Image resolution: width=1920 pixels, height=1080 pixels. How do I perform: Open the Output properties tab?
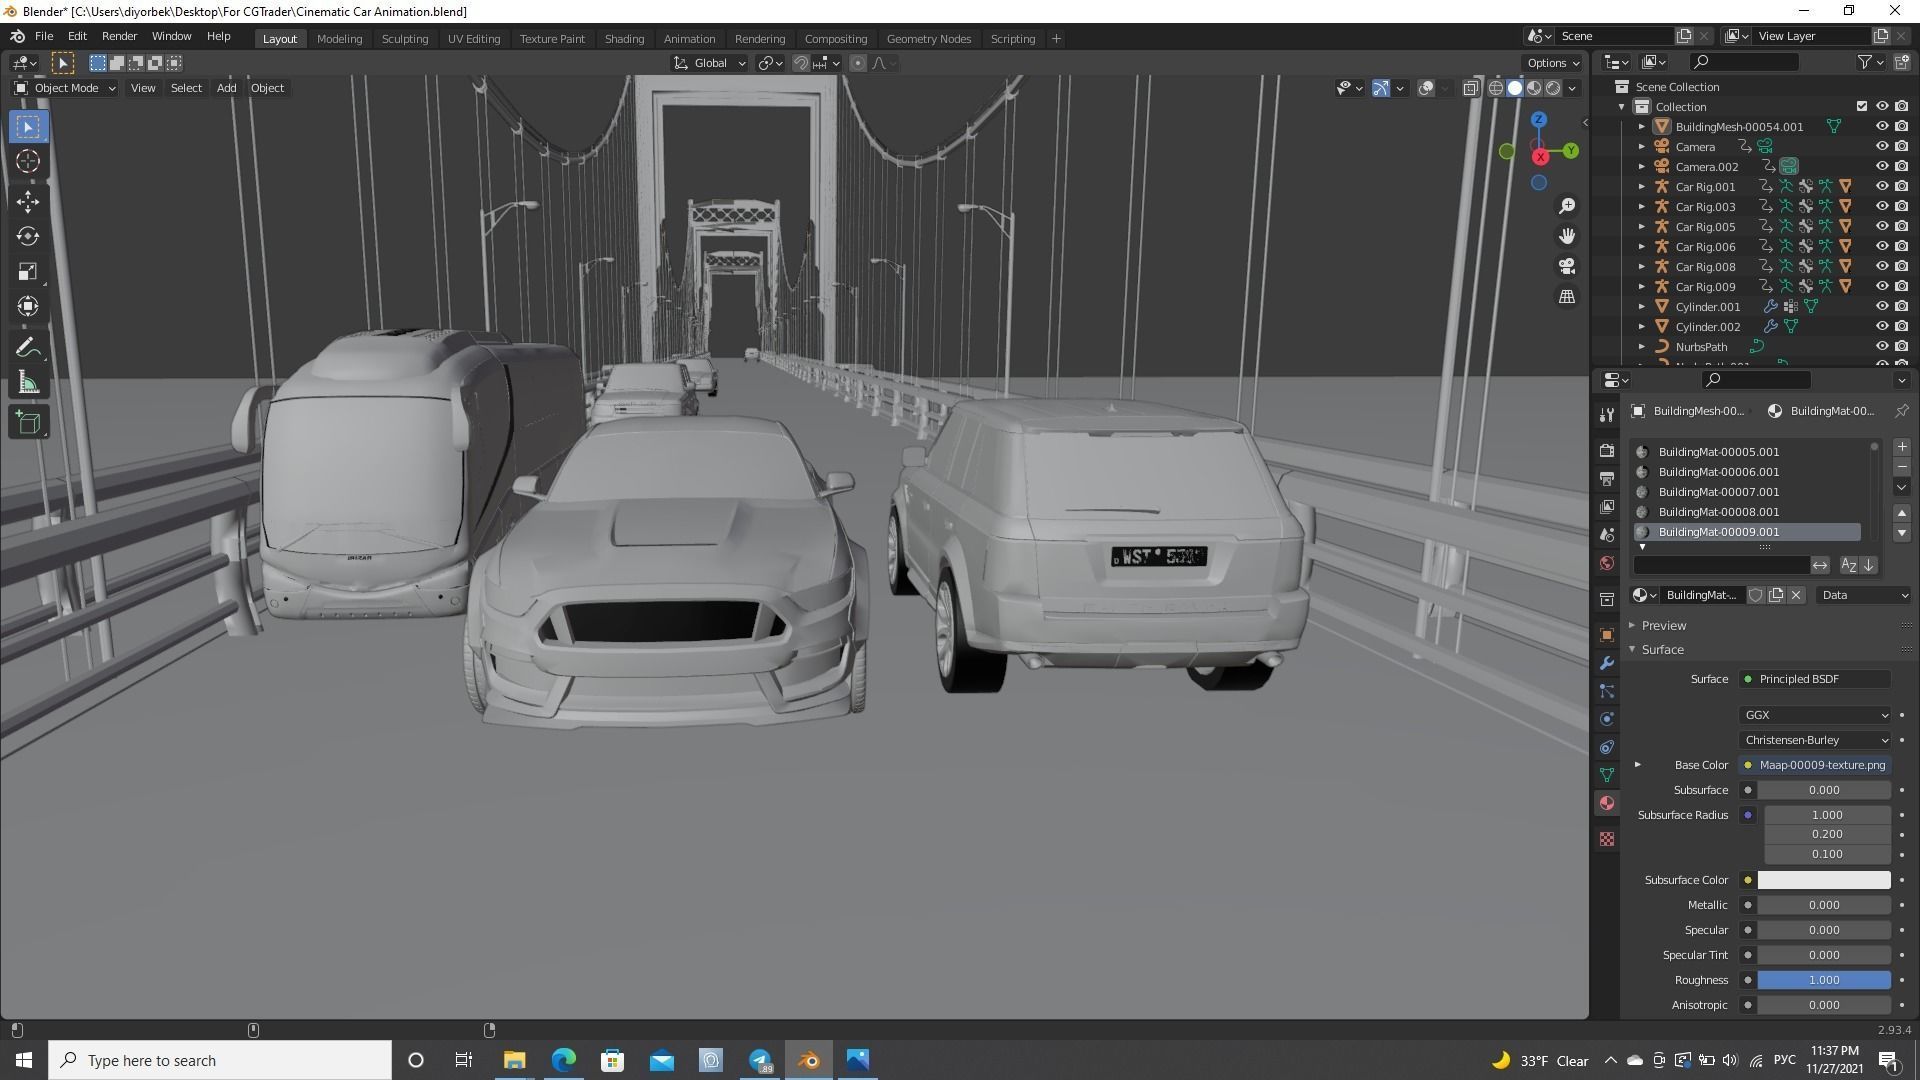pos(1607,479)
